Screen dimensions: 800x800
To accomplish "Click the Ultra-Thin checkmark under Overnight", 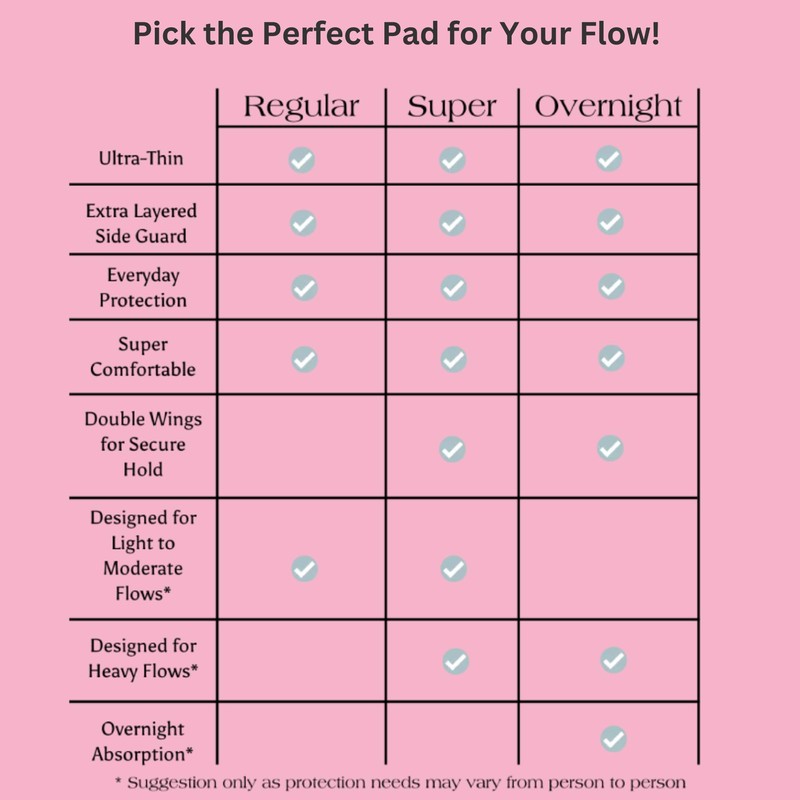I will pyautogui.click(x=609, y=158).
